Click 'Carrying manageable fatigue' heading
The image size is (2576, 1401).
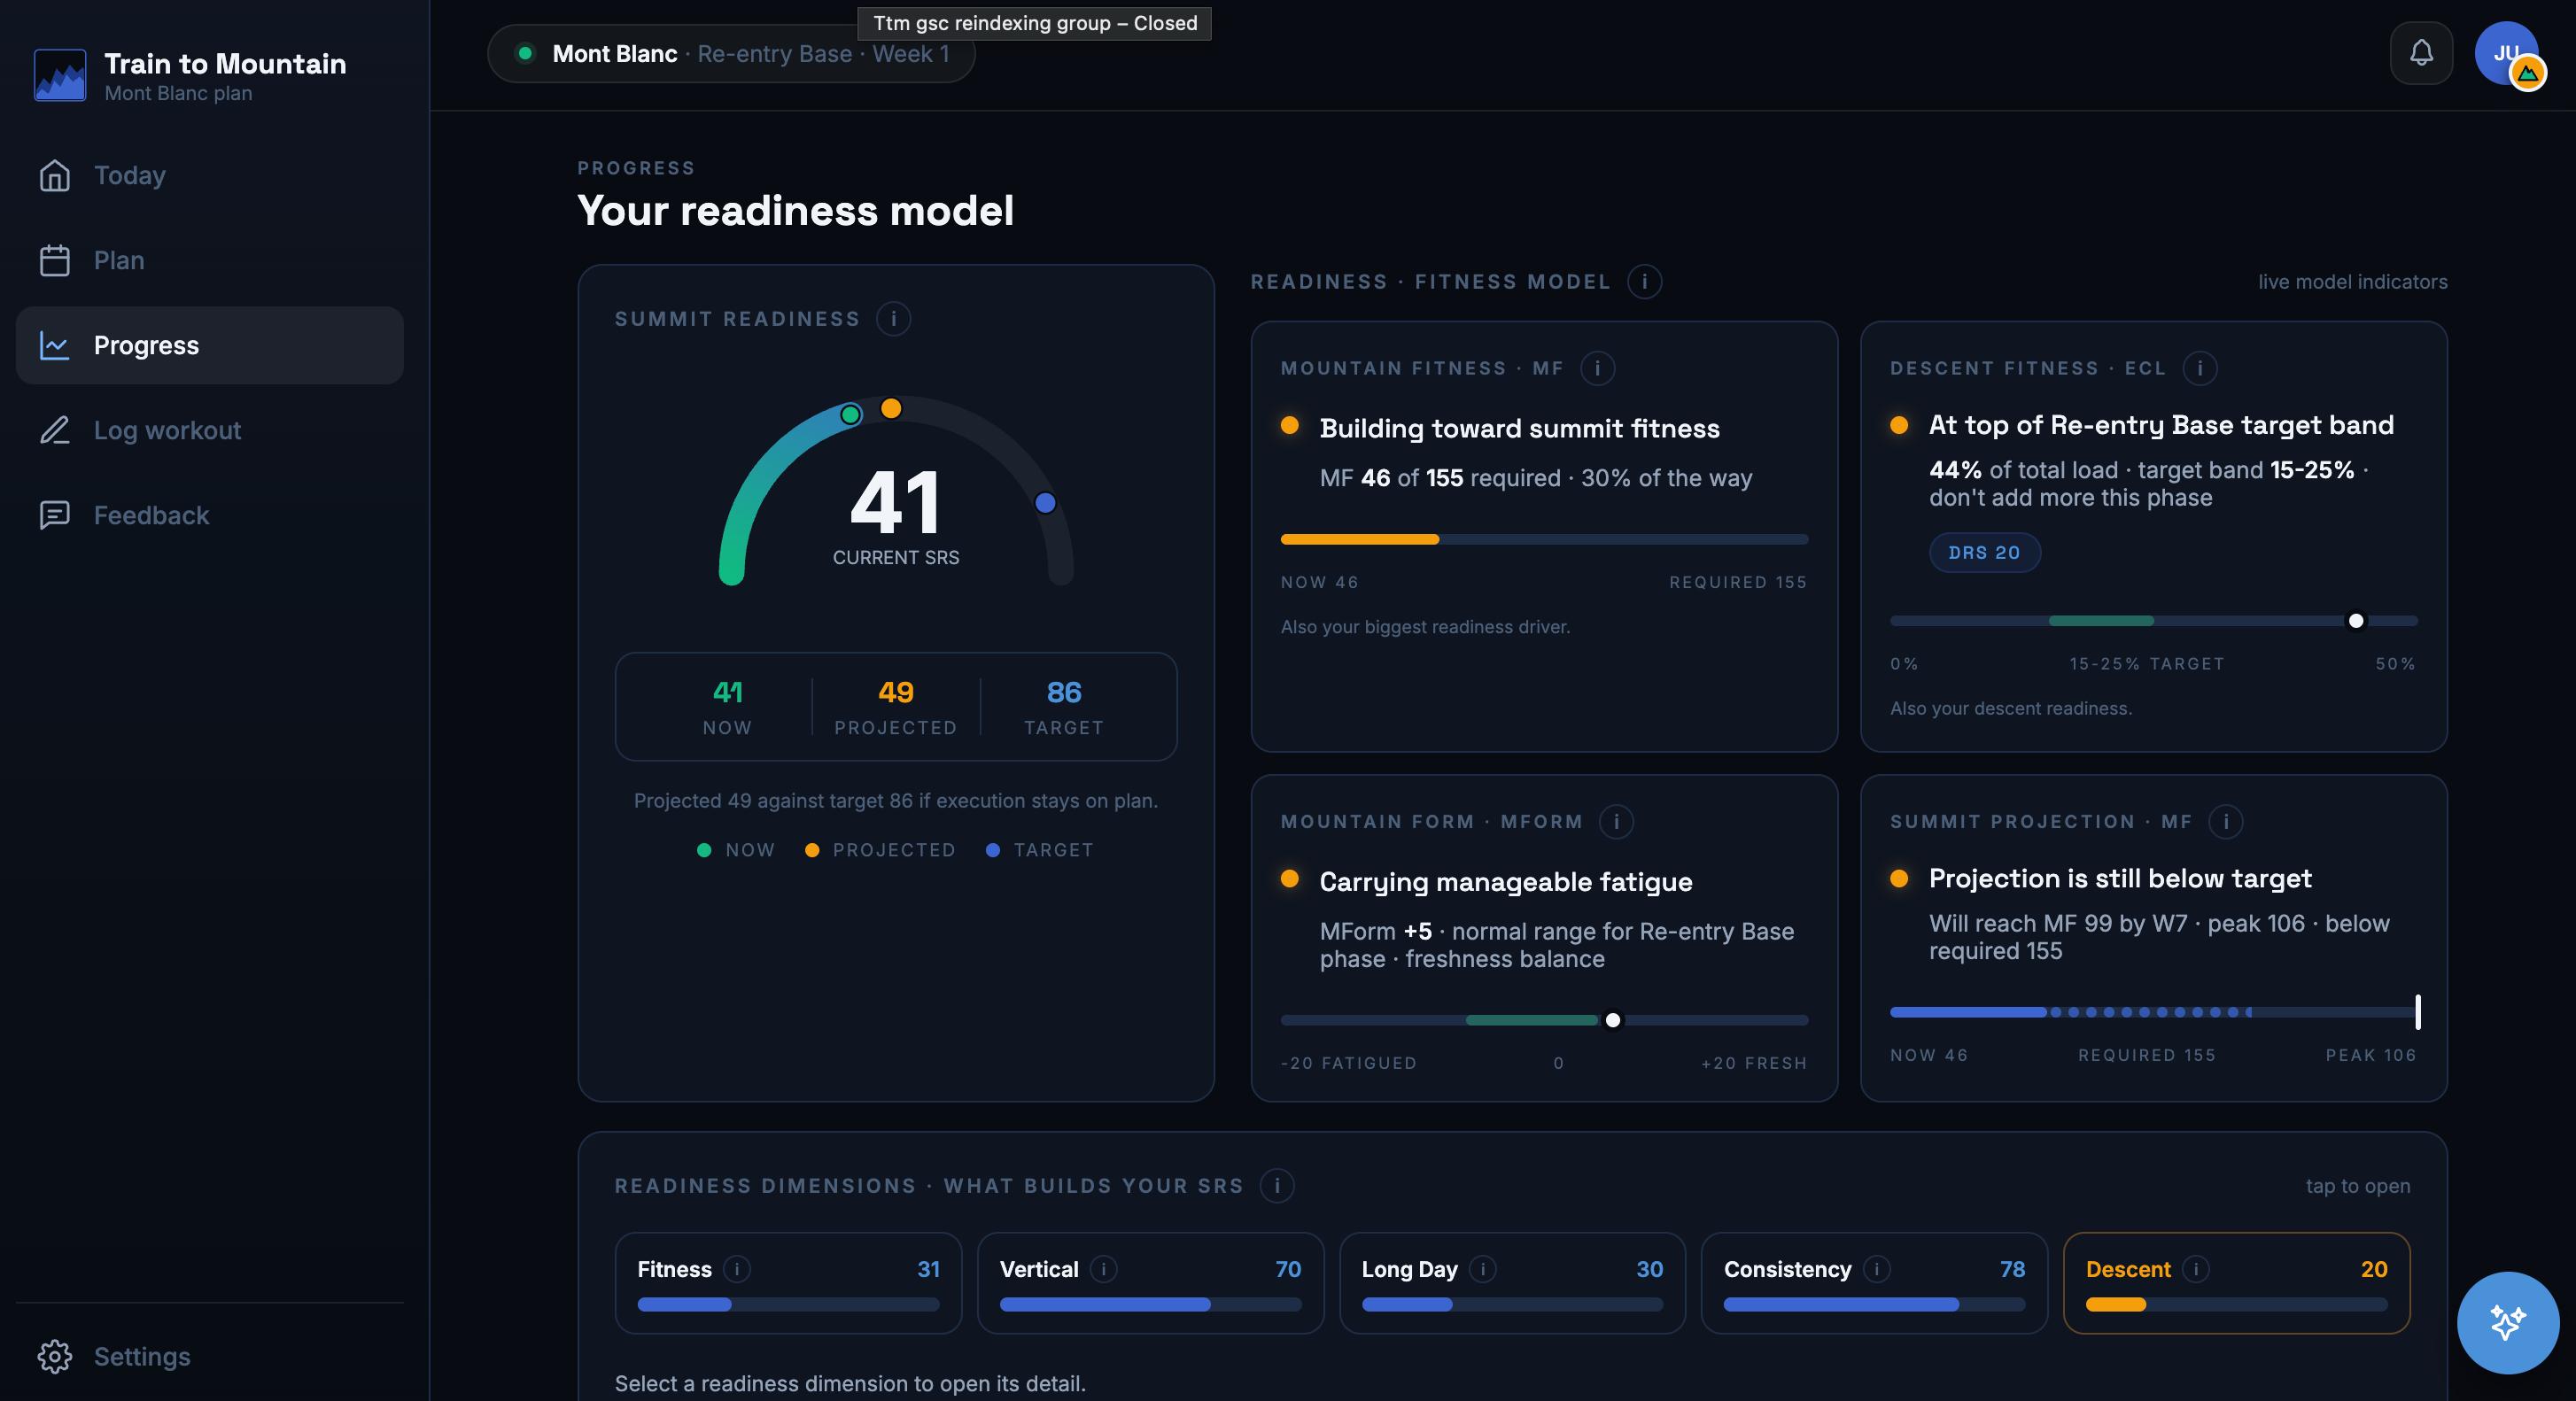pyautogui.click(x=1505, y=882)
